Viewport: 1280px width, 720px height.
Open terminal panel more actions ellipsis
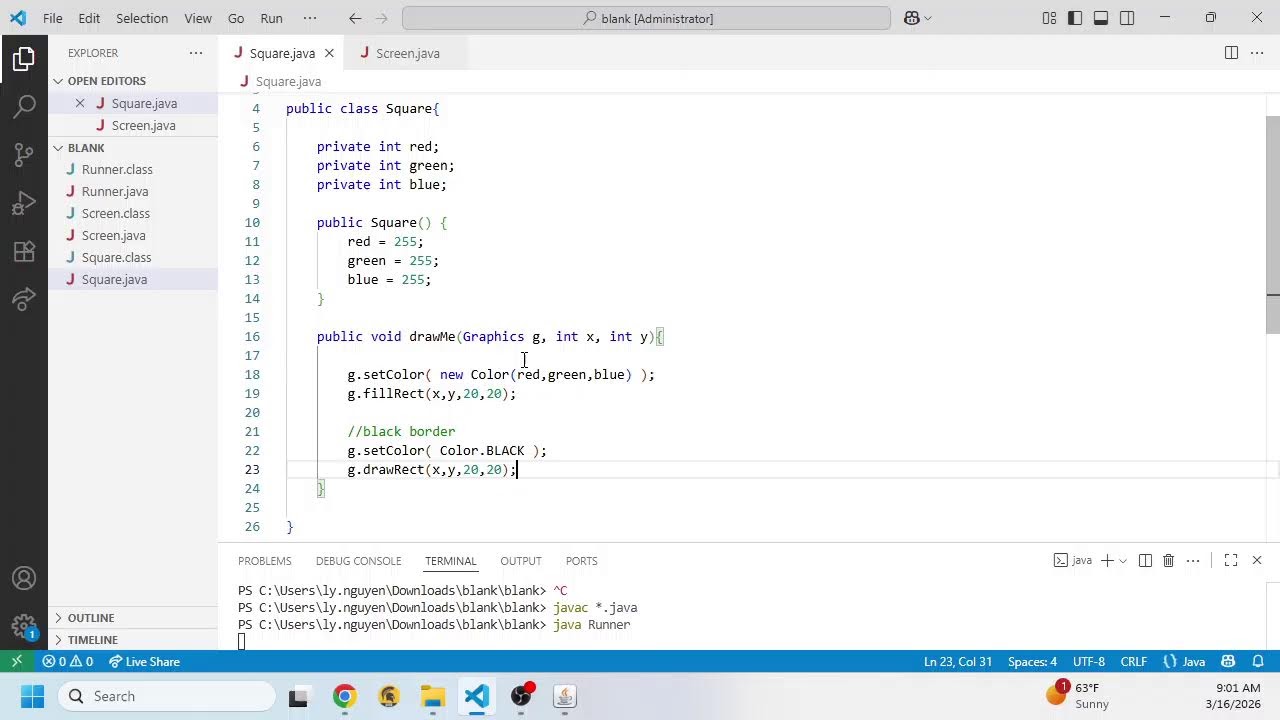1193,561
